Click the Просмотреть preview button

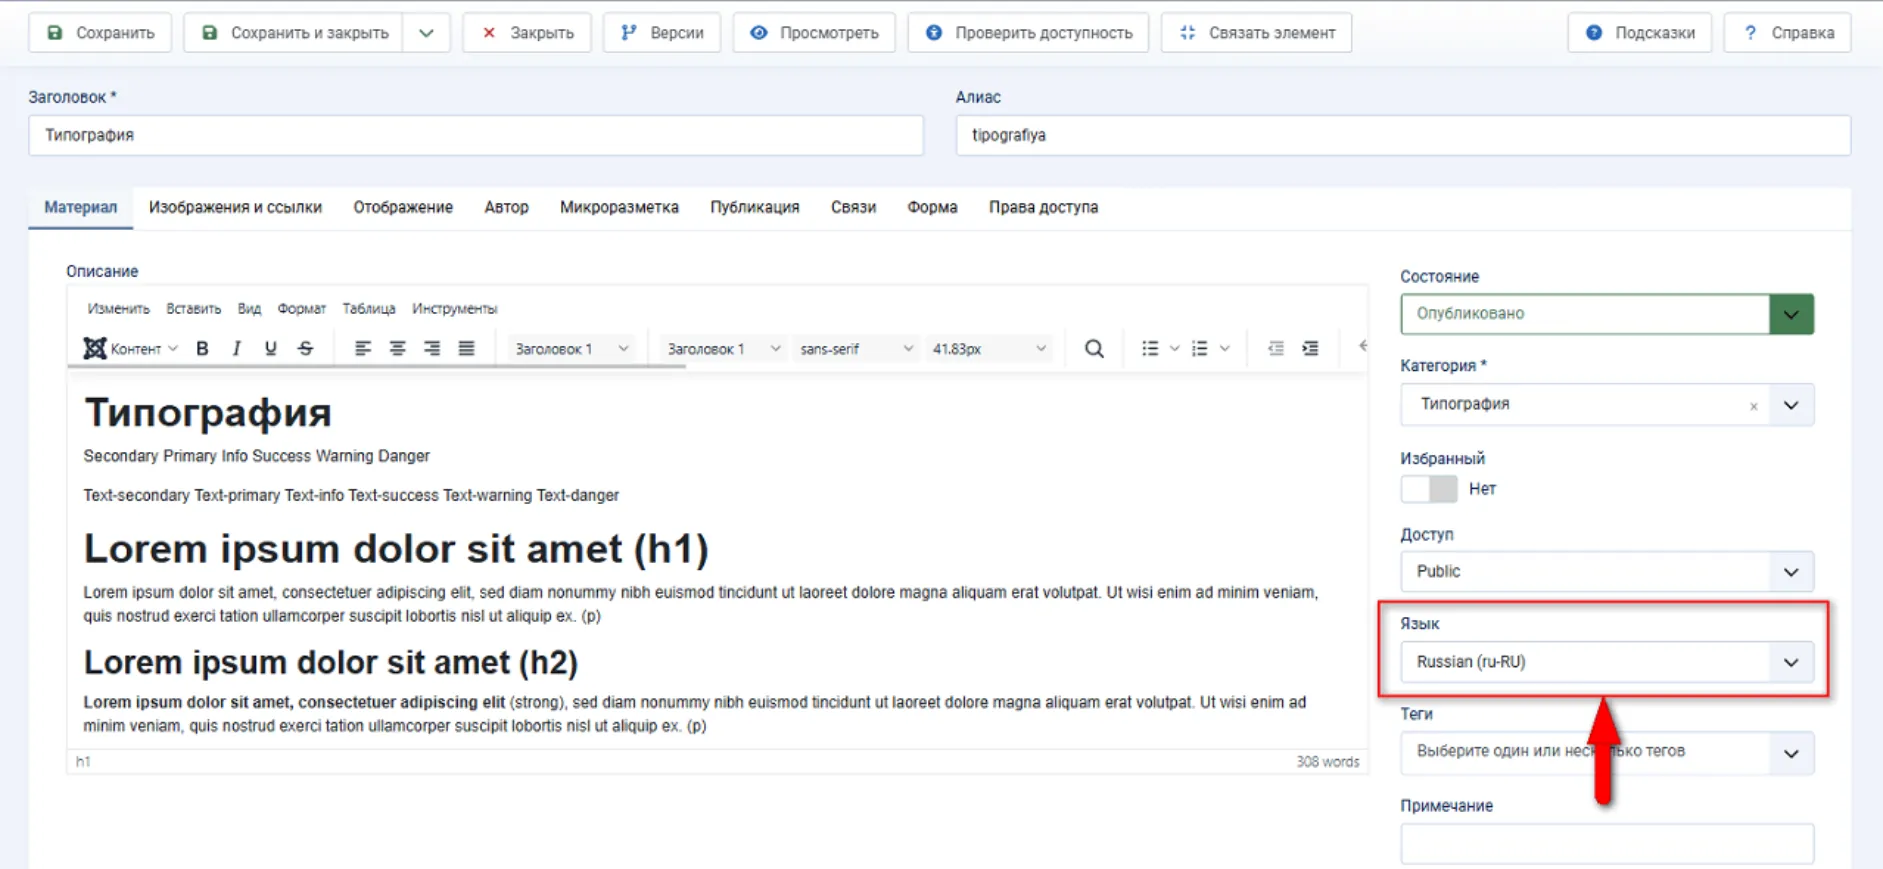point(814,33)
